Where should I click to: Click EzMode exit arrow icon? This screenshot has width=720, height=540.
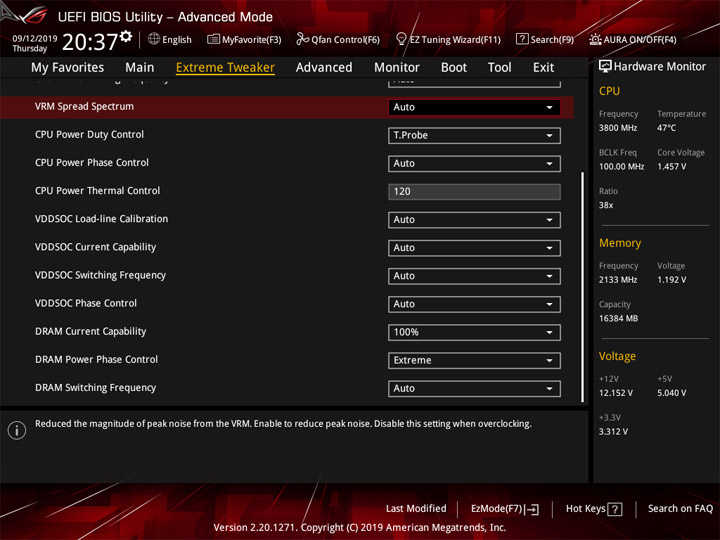point(532,509)
